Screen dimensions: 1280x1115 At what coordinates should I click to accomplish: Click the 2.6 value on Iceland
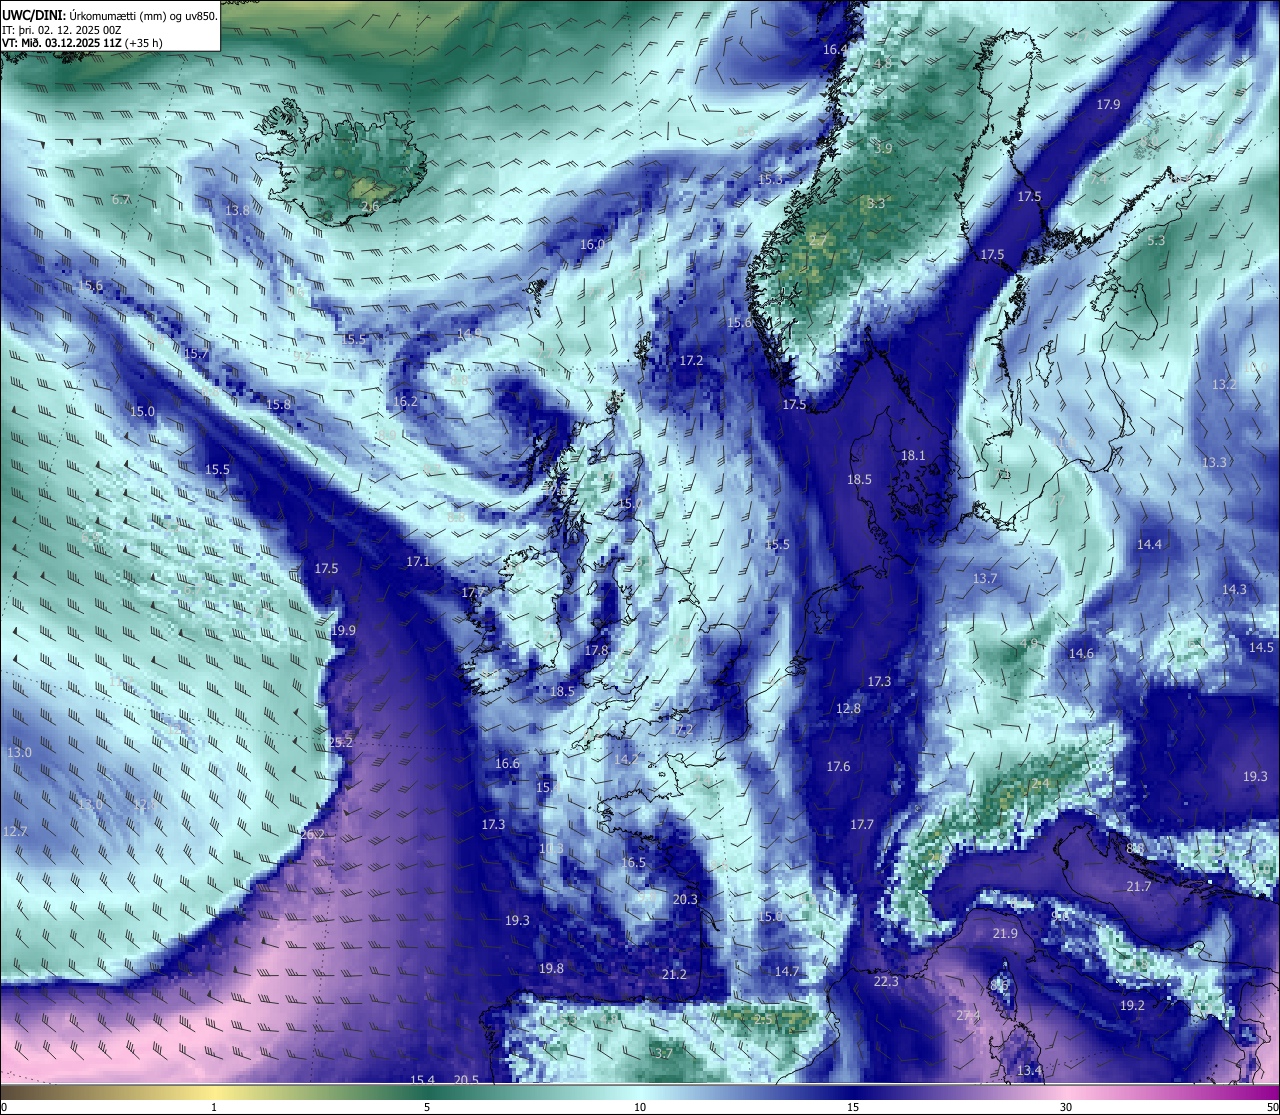tap(370, 207)
